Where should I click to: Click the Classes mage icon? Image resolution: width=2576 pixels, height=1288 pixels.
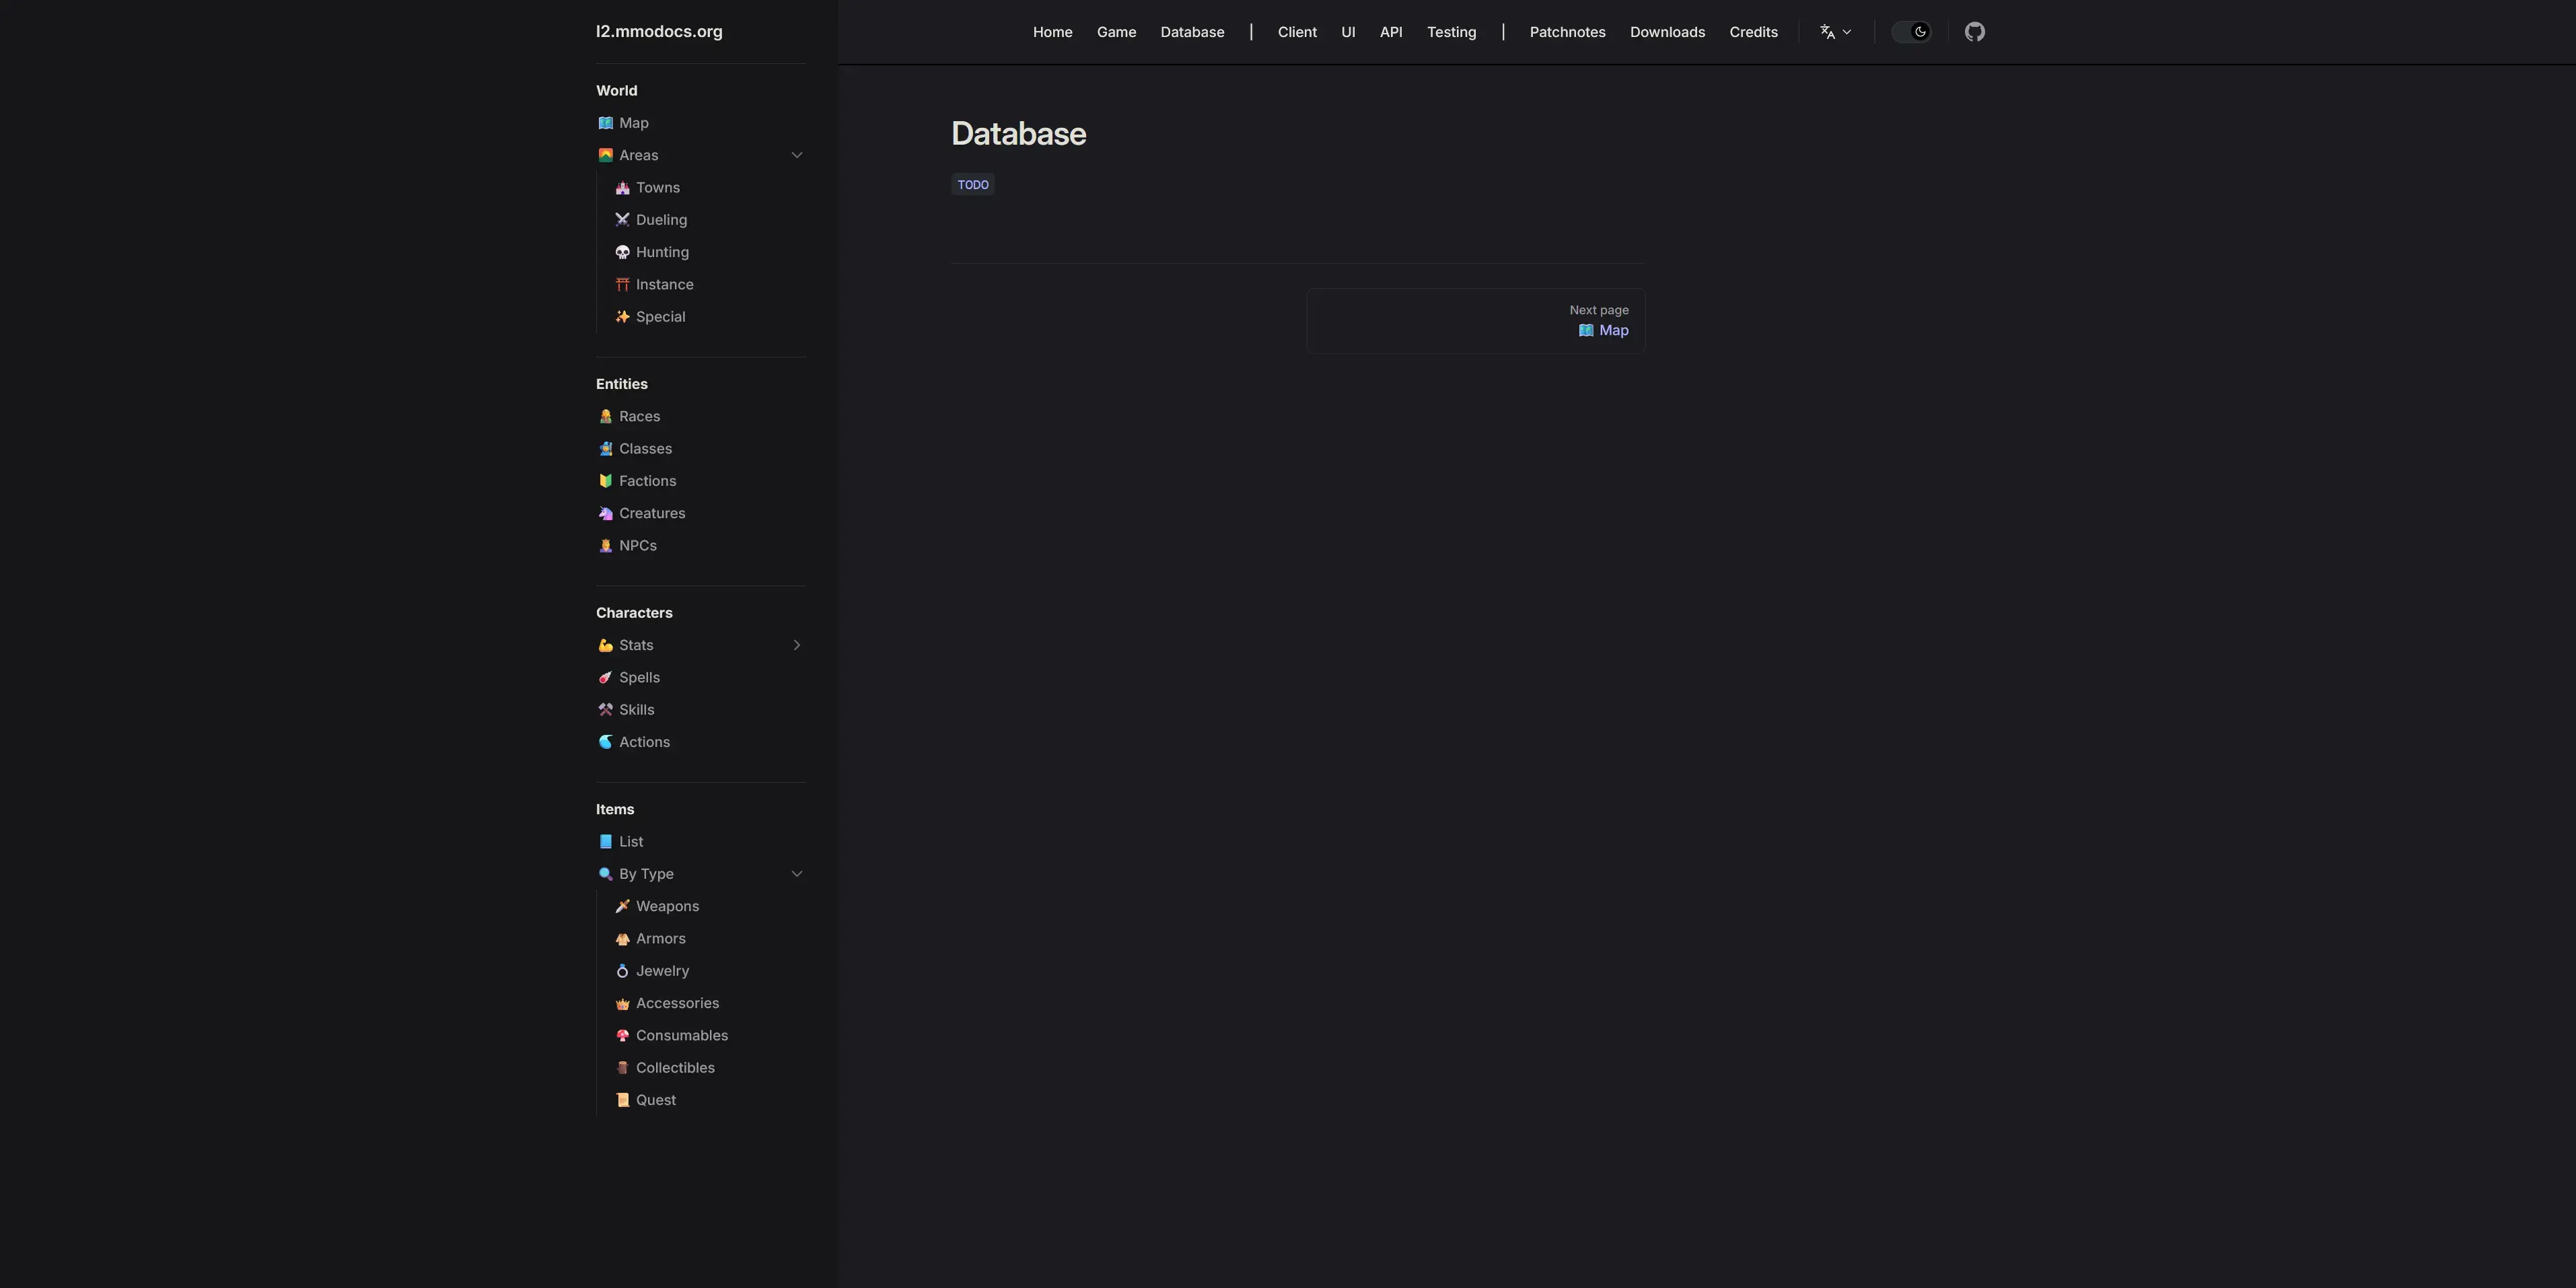coord(605,449)
